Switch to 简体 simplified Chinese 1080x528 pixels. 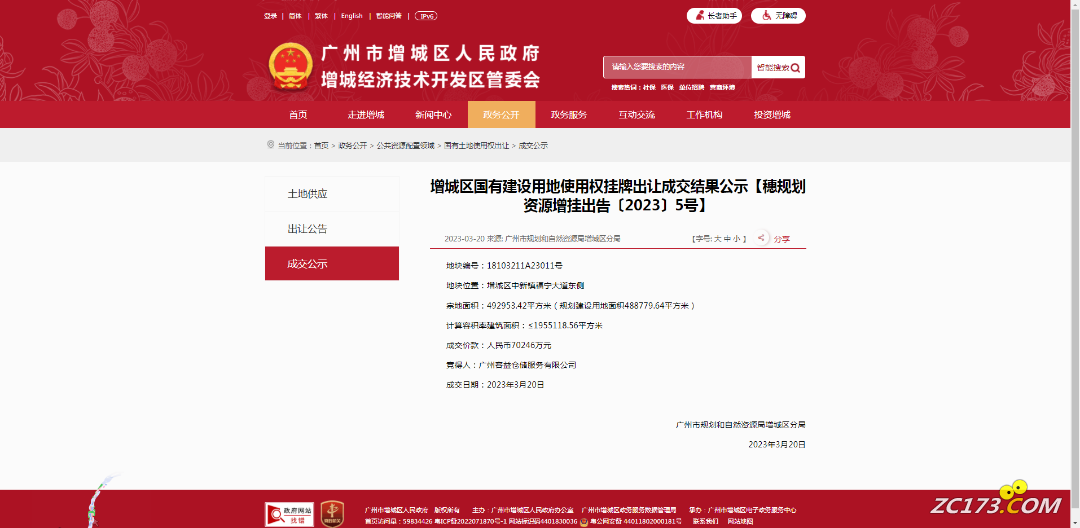click(295, 16)
